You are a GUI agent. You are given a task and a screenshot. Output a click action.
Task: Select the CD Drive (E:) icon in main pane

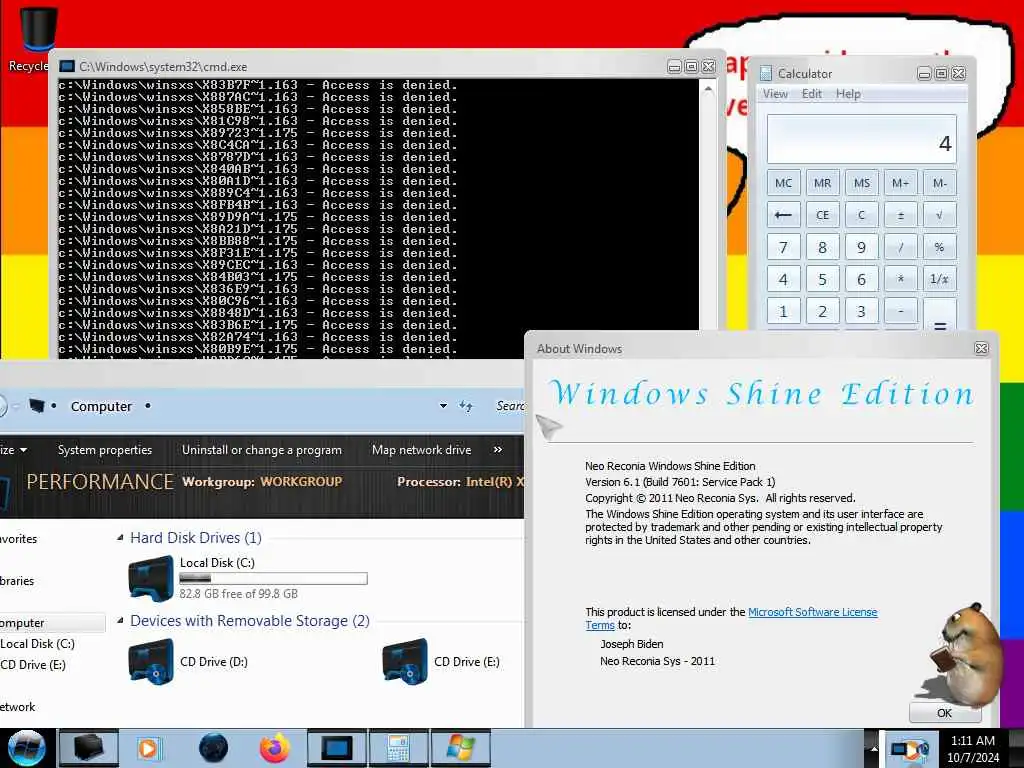(x=405, y=662)
